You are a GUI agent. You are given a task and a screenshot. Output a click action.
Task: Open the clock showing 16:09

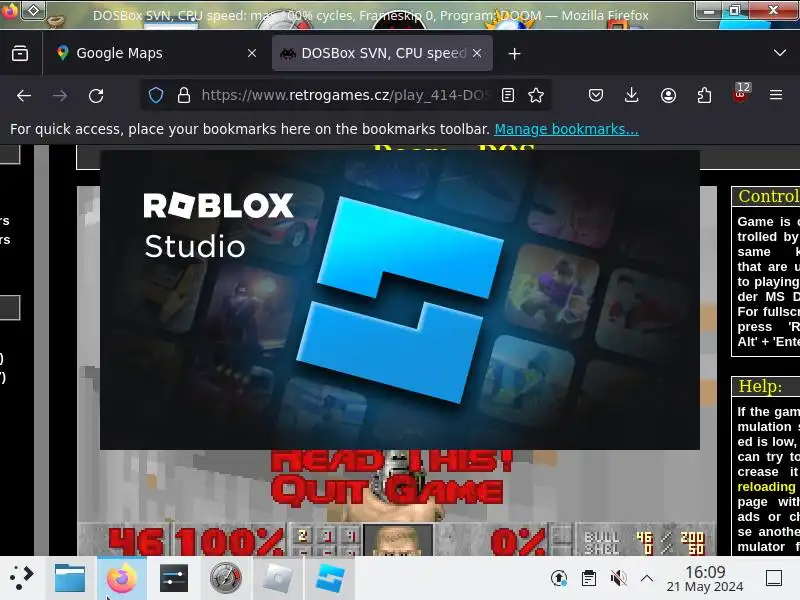pyautogui.click(x=705, y=579)
